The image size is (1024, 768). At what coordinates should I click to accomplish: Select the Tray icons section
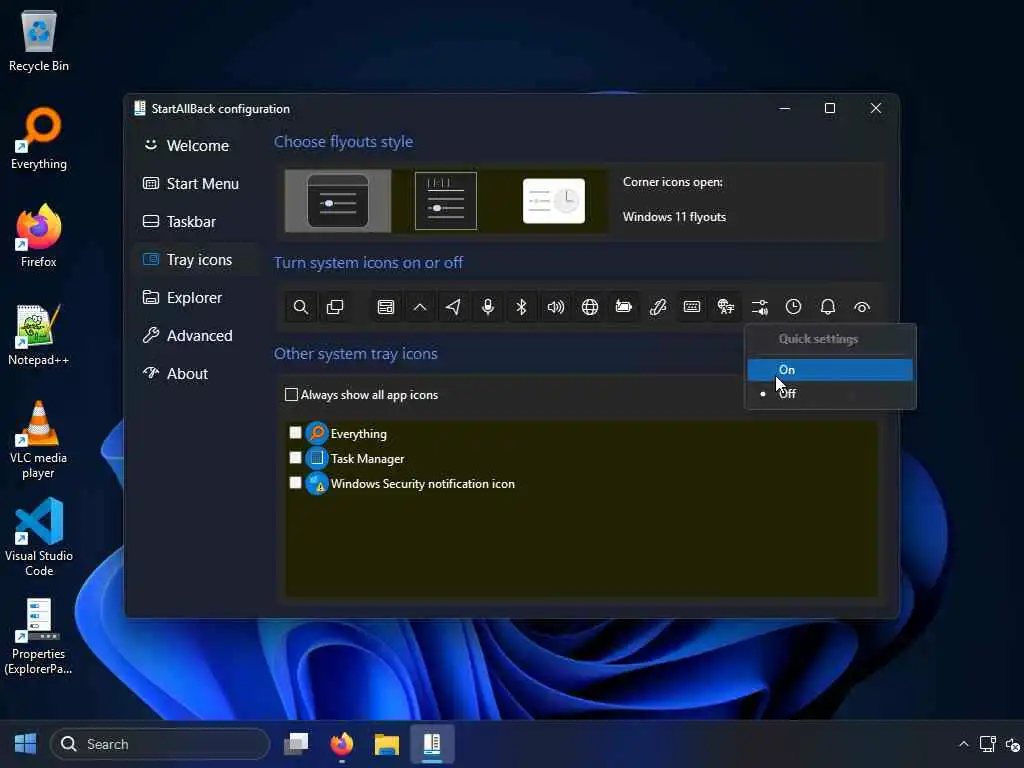click(197, 260)
